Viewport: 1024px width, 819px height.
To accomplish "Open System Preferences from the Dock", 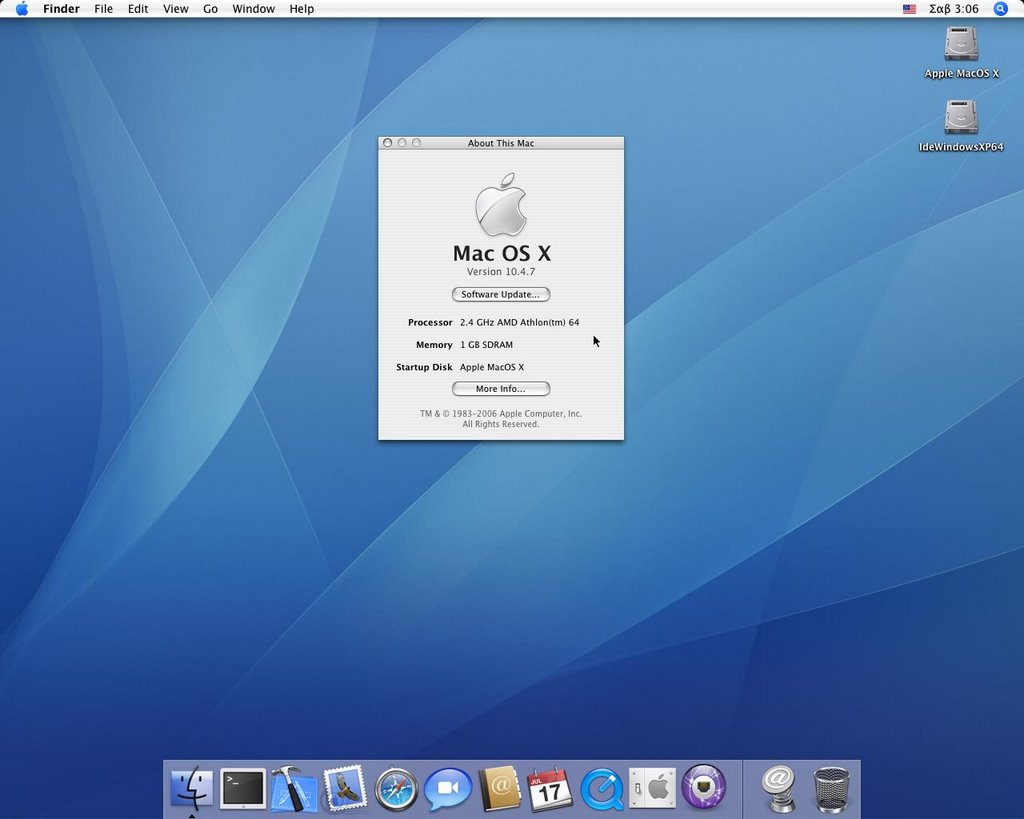I will (x=652, y=788).
